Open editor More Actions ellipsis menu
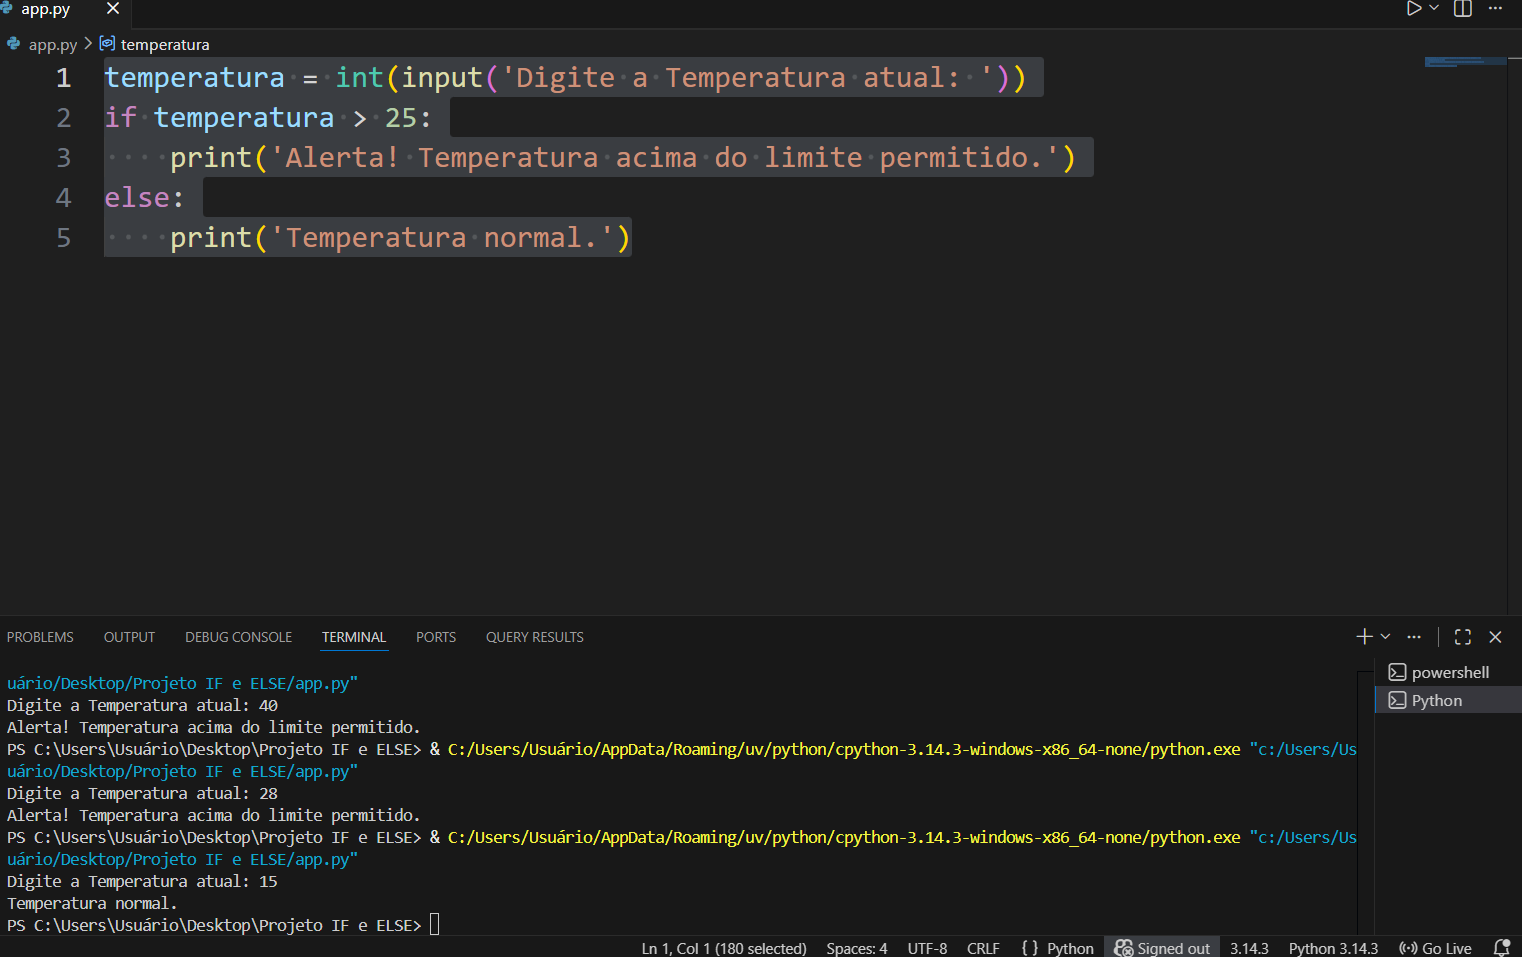 point(1495,9)
